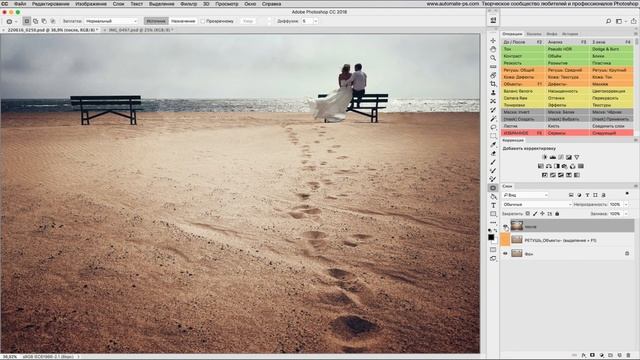Viewport: 640px width, 360px height.
Task: Select the Rectangular Marquee tool
Action: (493, 136)
